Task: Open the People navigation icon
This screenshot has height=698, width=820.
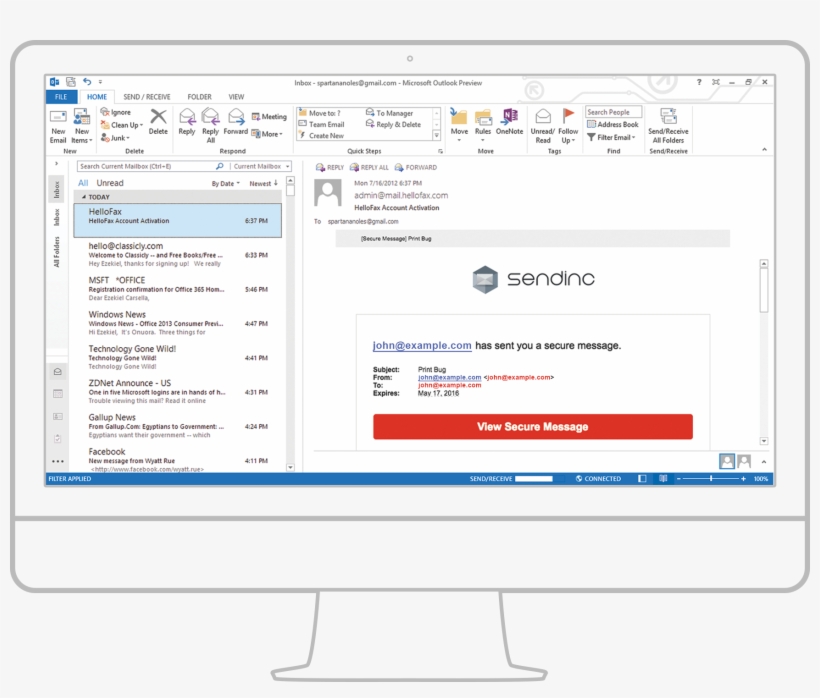Action: click(x=58, y=416)
